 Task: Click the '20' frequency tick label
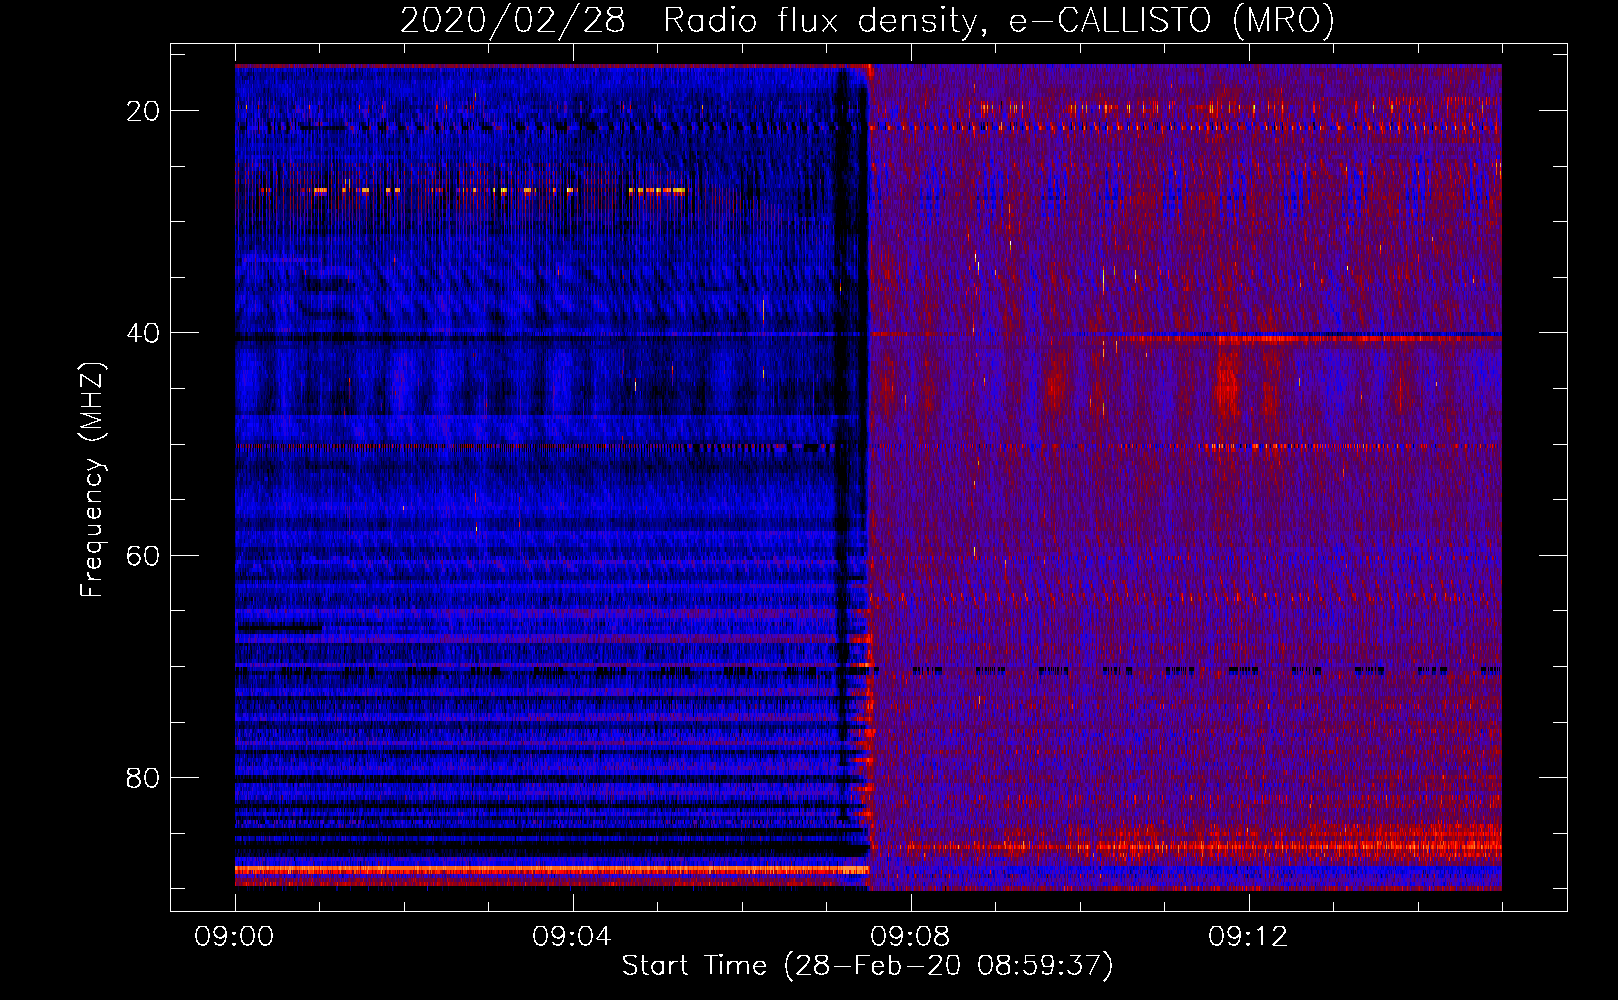point(143,111)
